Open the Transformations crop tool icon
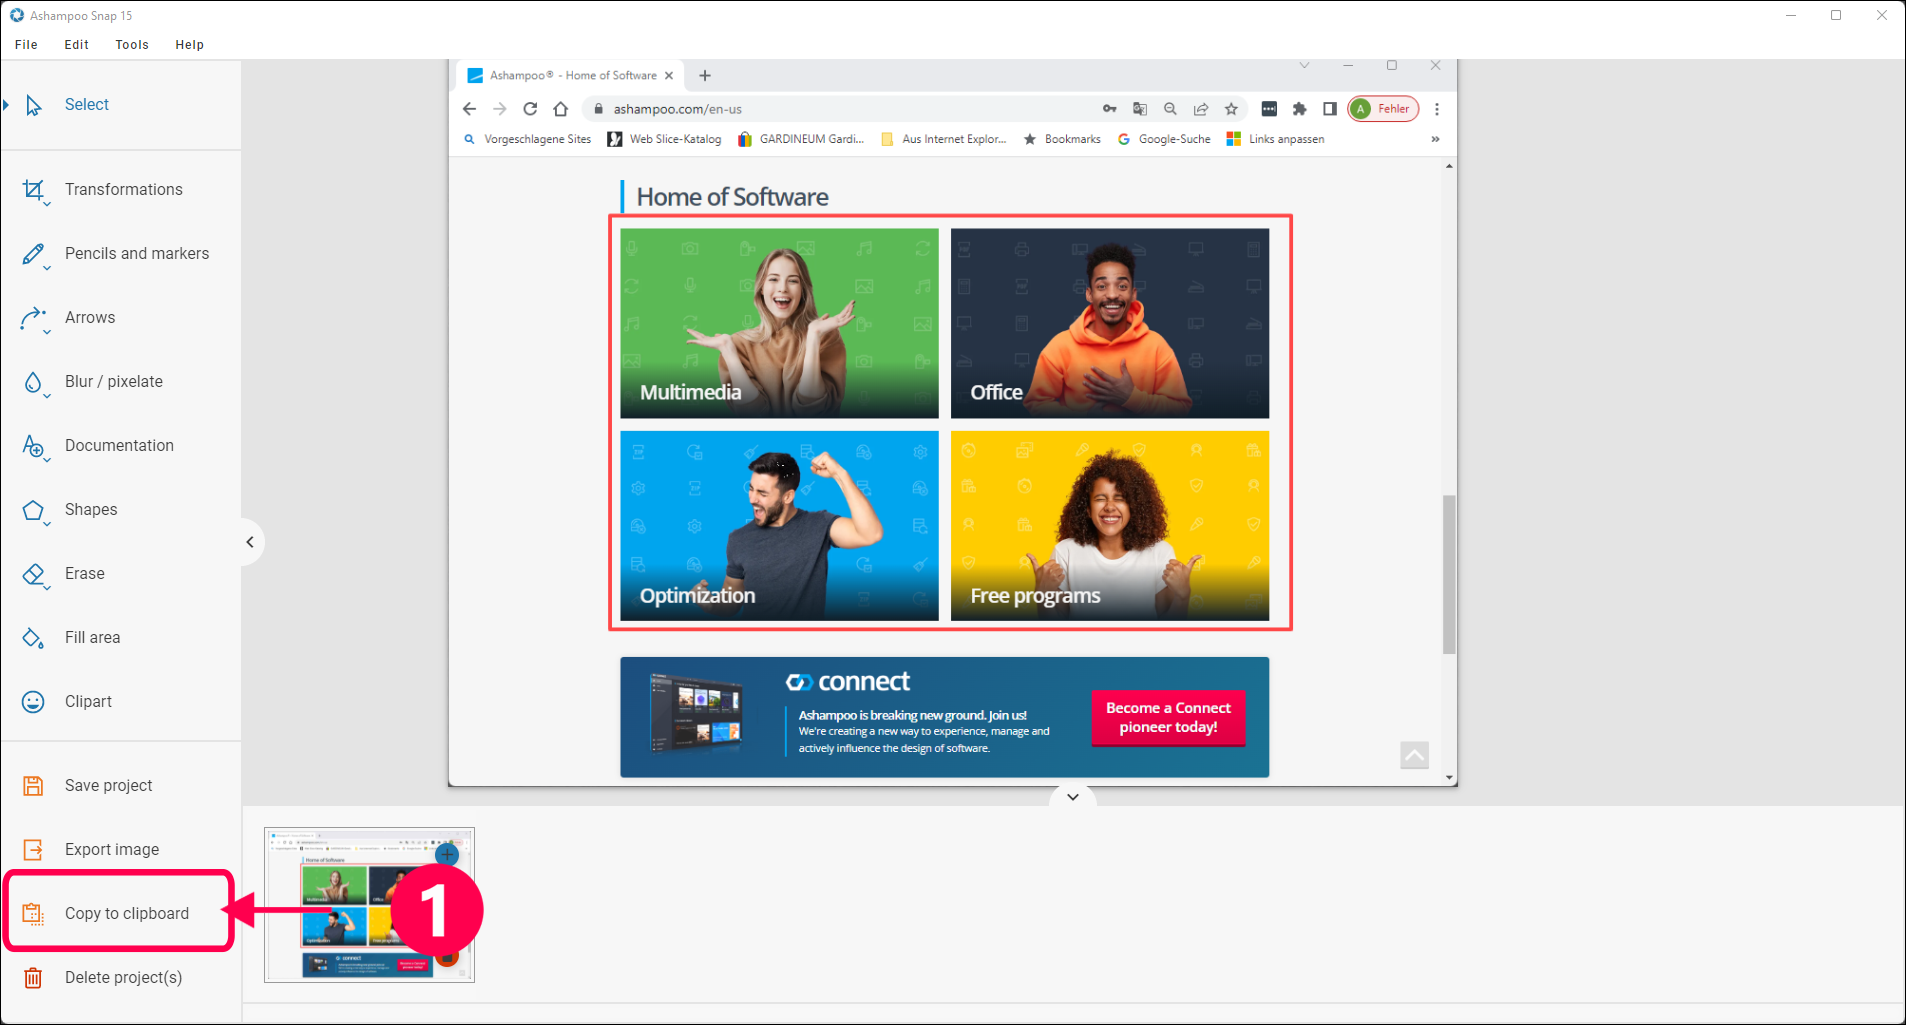This screenshot has height=1025, width=1906. click(x=34, y=190)
